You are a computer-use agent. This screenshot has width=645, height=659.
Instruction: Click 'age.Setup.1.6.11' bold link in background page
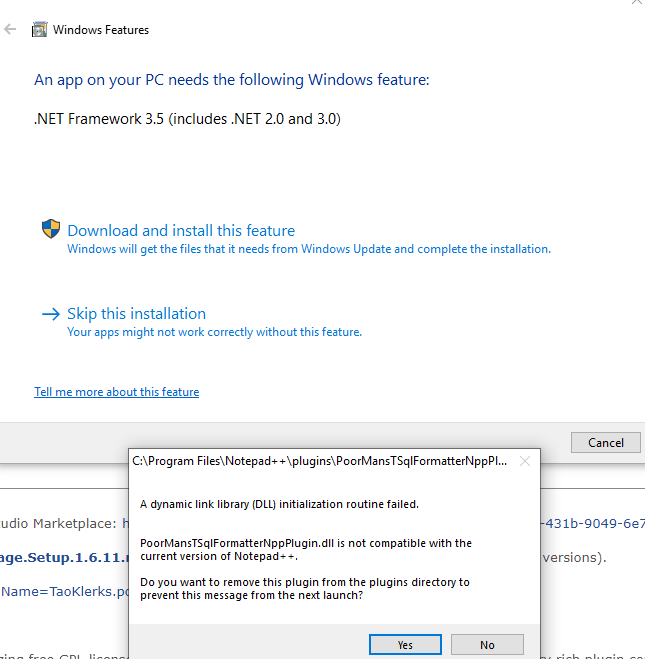pyautogui.click(x=64, y=558)
